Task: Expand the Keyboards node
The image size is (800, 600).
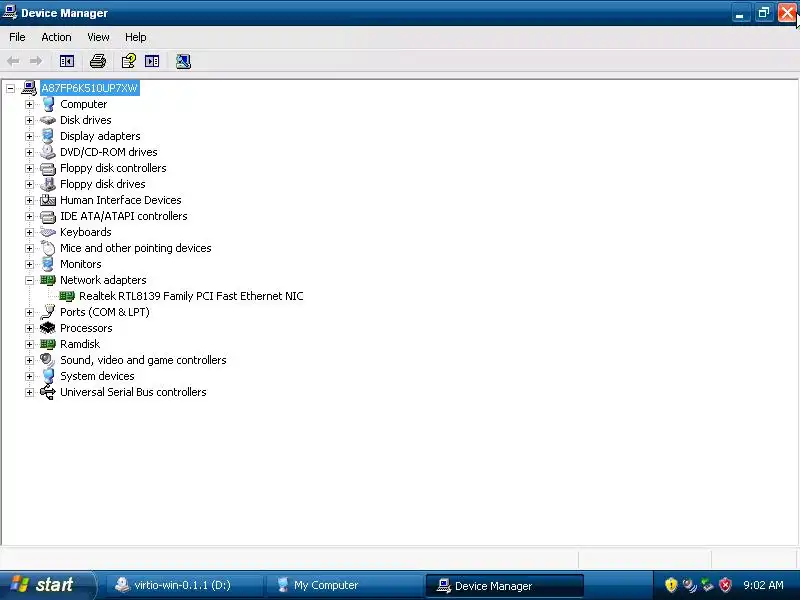Action: (29, 233)
